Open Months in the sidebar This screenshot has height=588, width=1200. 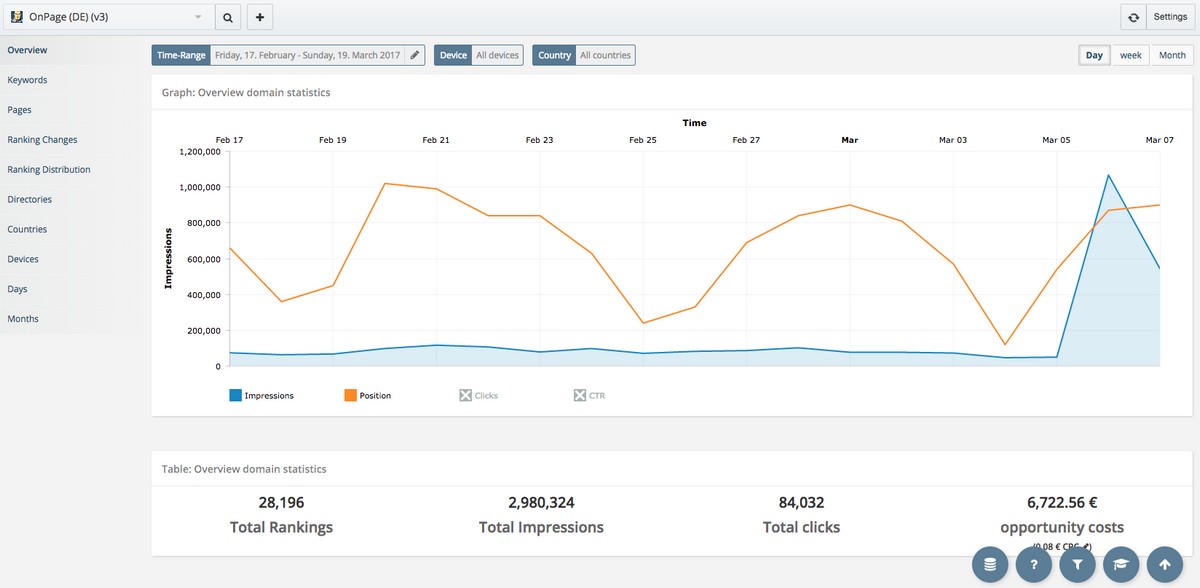point(23,319)
